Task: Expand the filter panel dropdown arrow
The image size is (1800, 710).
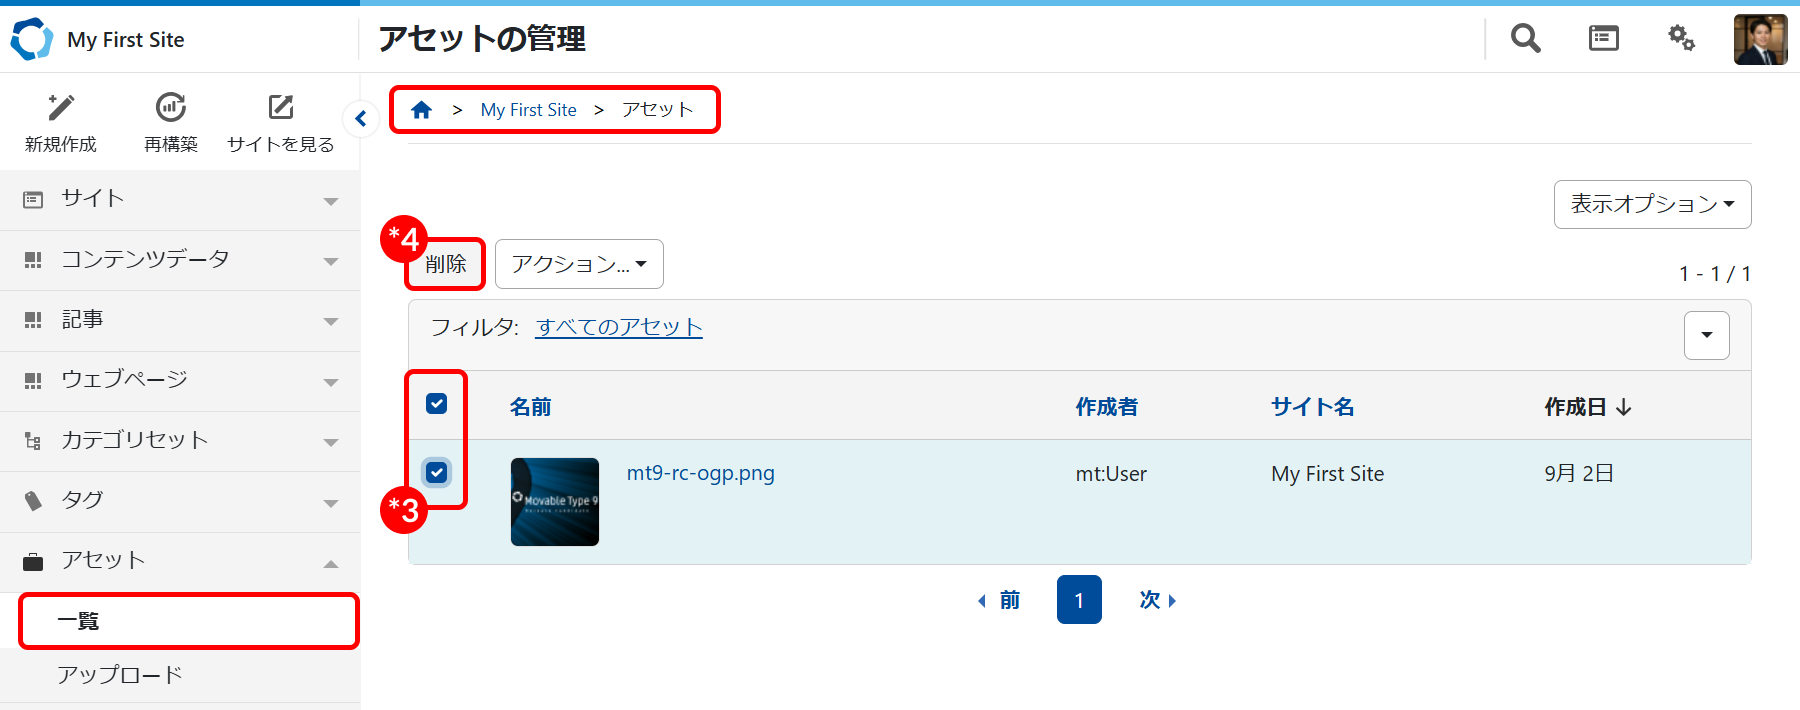Action: [1706, 335]
